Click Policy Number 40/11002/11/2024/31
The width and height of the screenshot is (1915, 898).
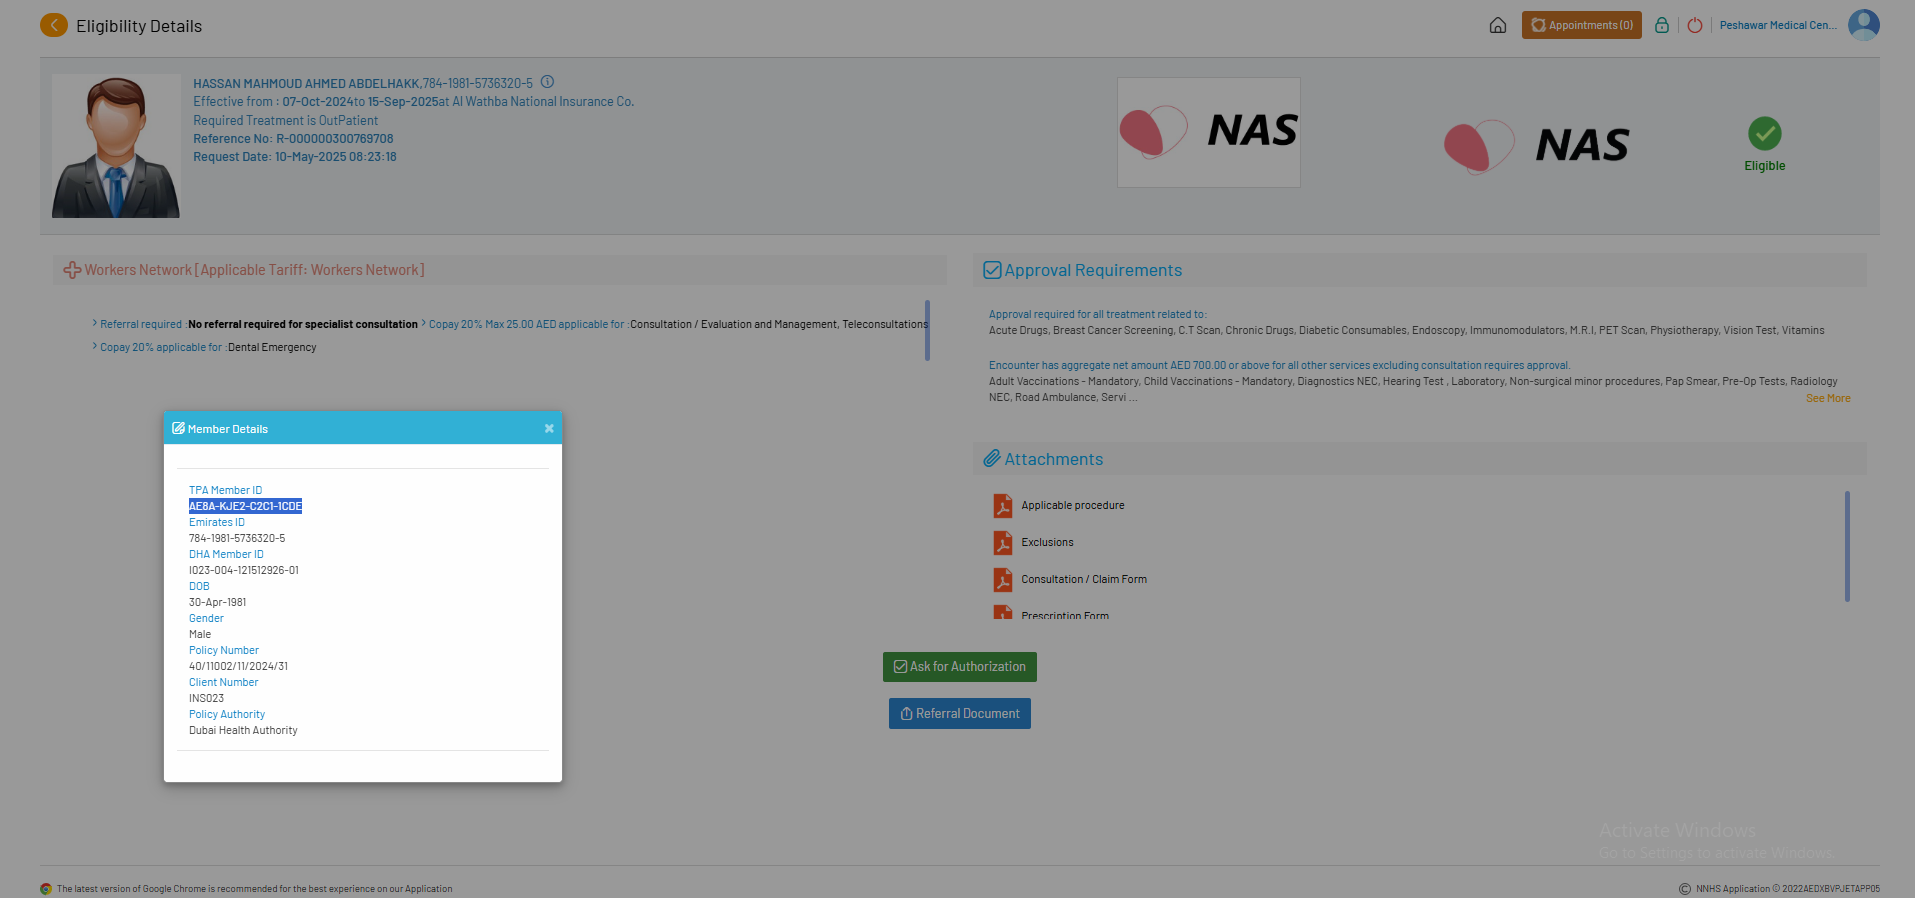[238, 666]
